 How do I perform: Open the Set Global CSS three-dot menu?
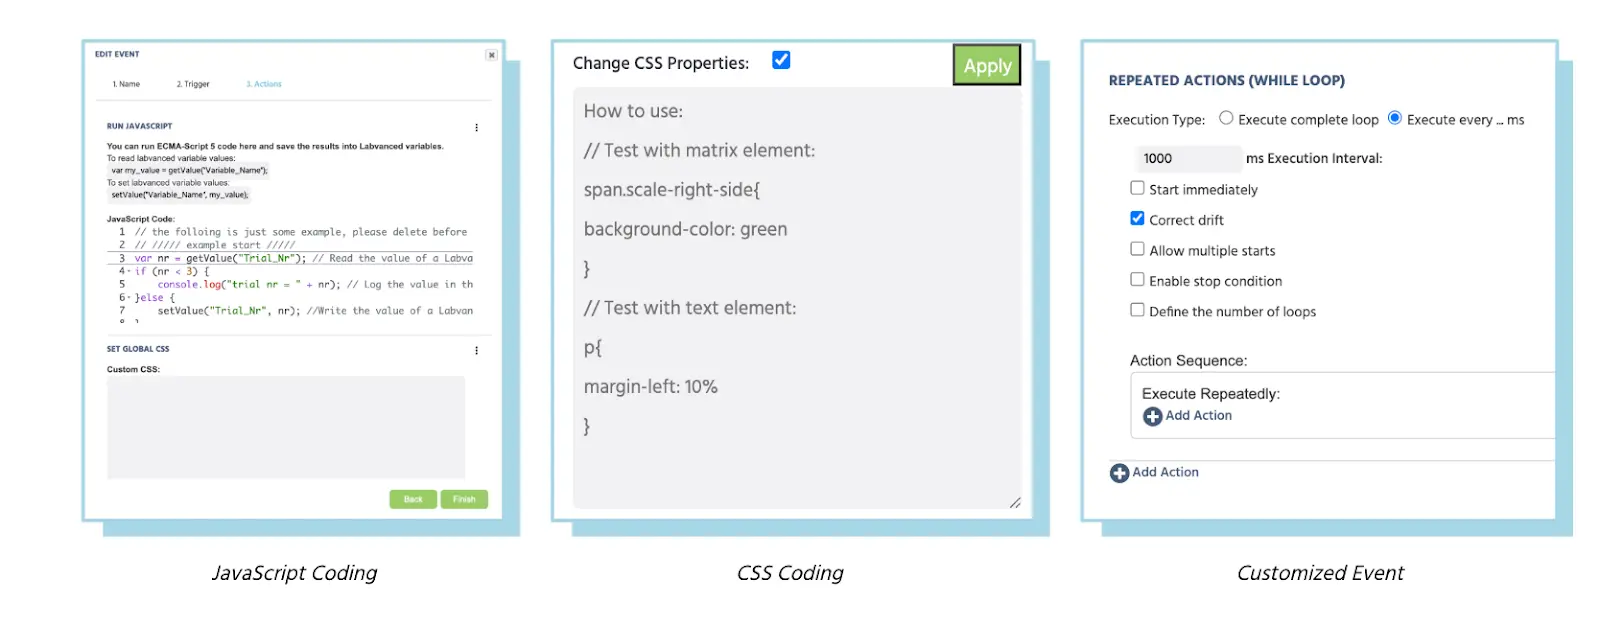[476, 350]
